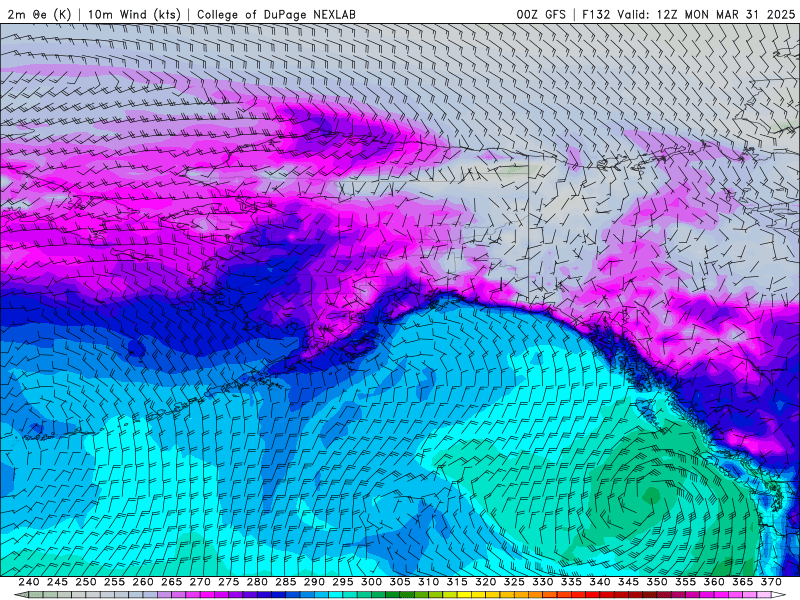Click the 240 value on the color scale

29,582
